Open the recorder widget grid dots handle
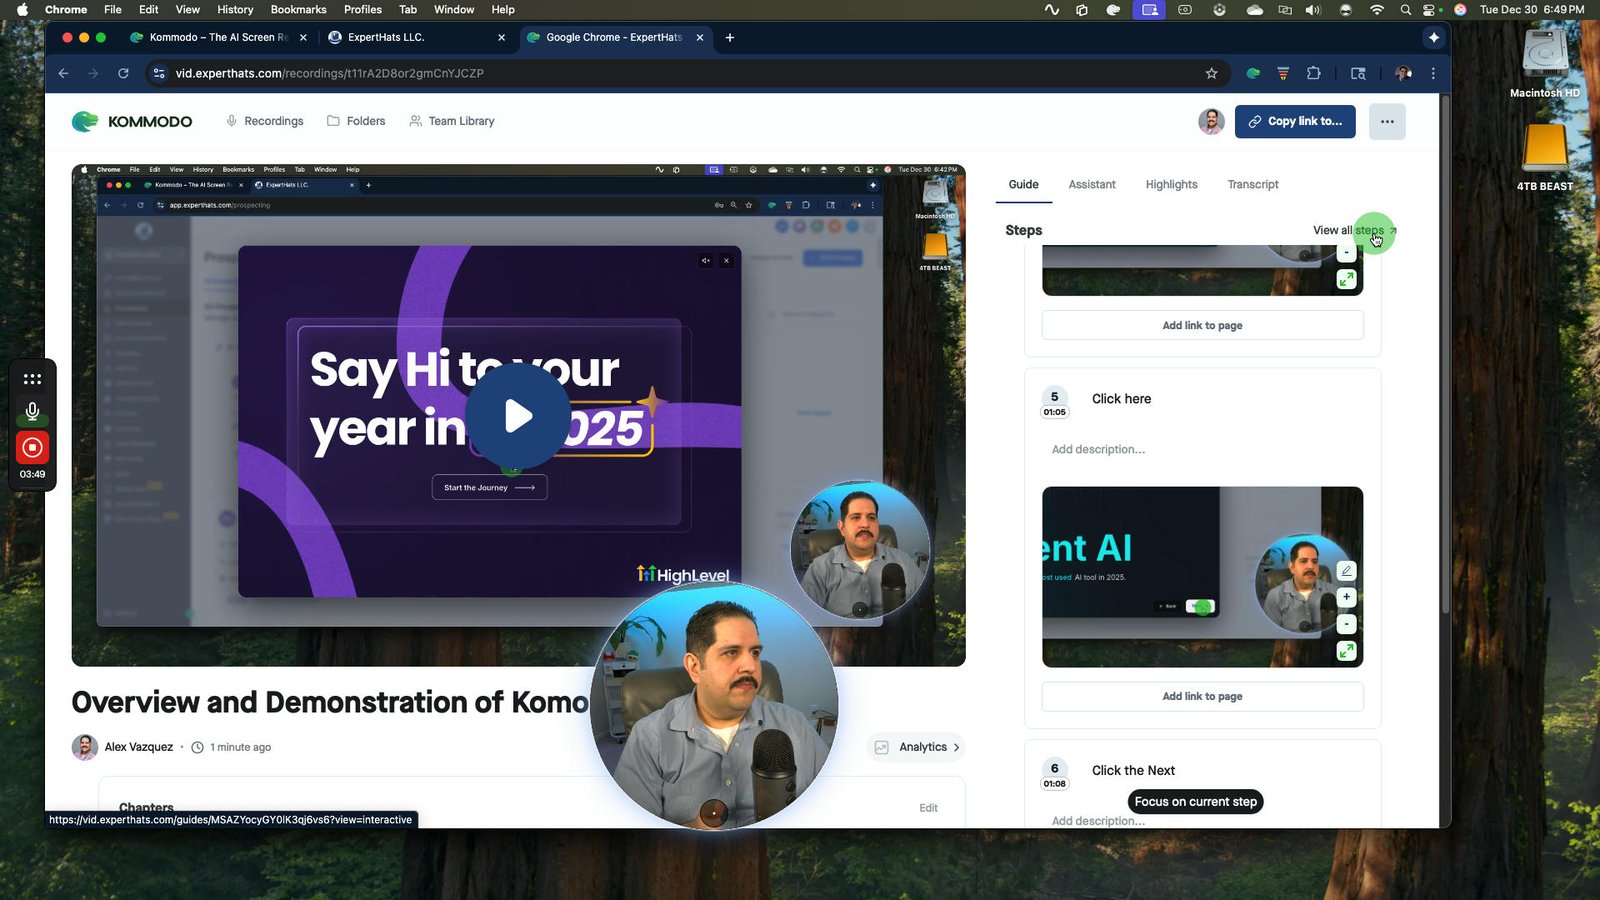Screen dimensions: 1600x900 click(x=32, y=379)
